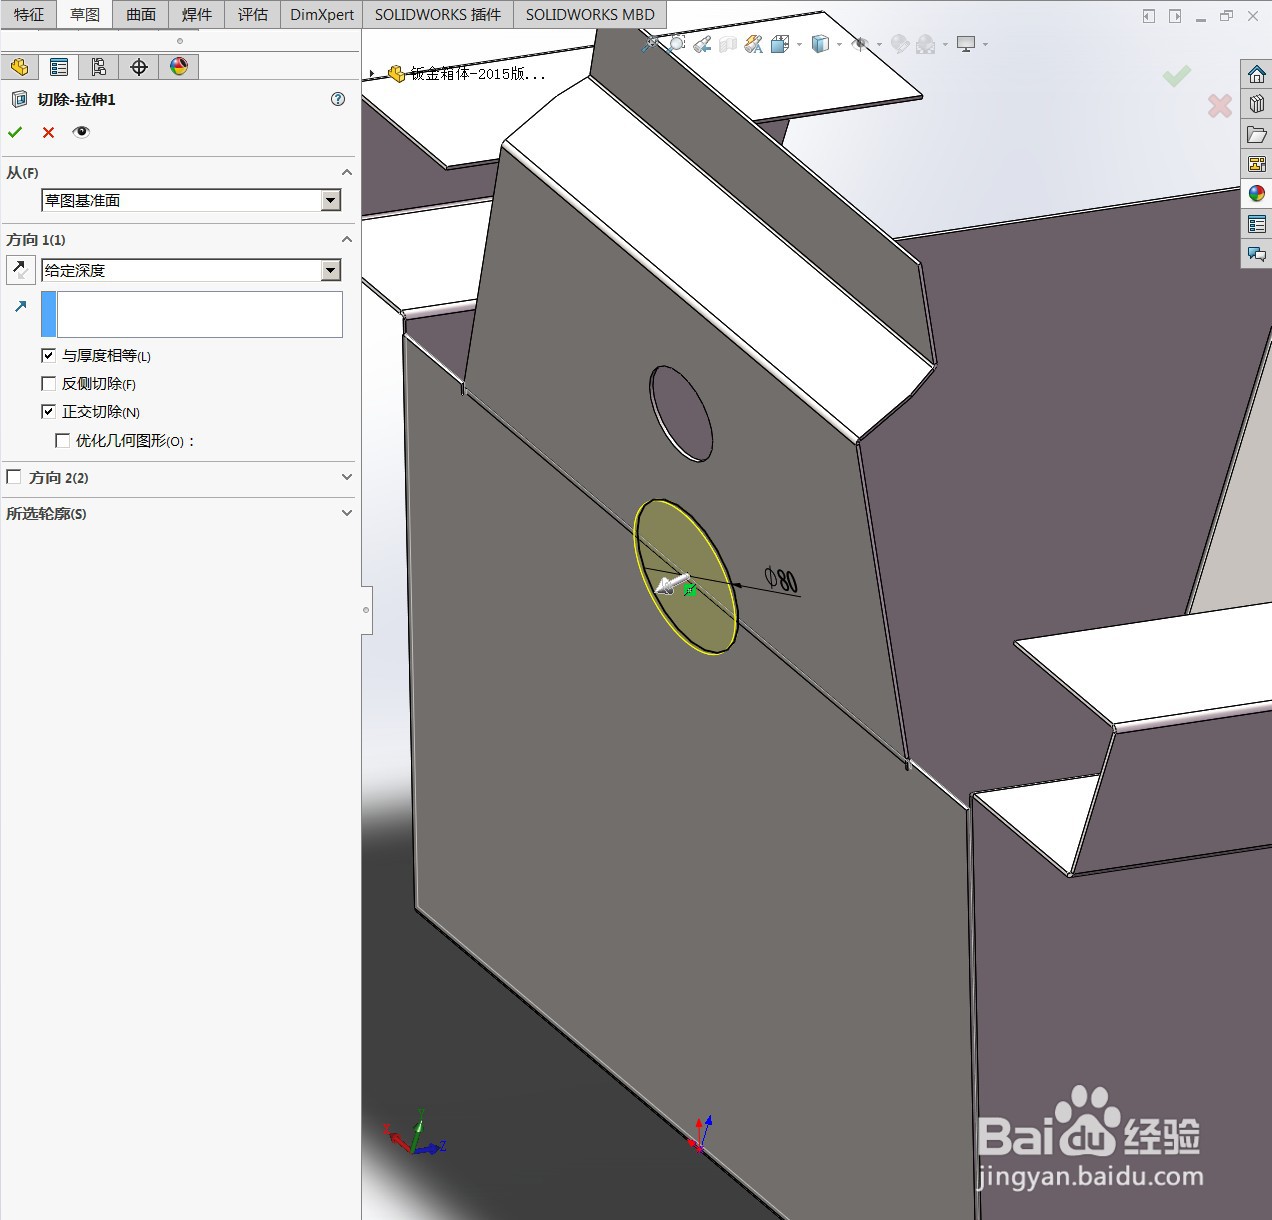This screenshot has height=1220, width=1272.
Task: Expand the flyout tree '钣金箱体-2015版'
Action: coord(372,74)
